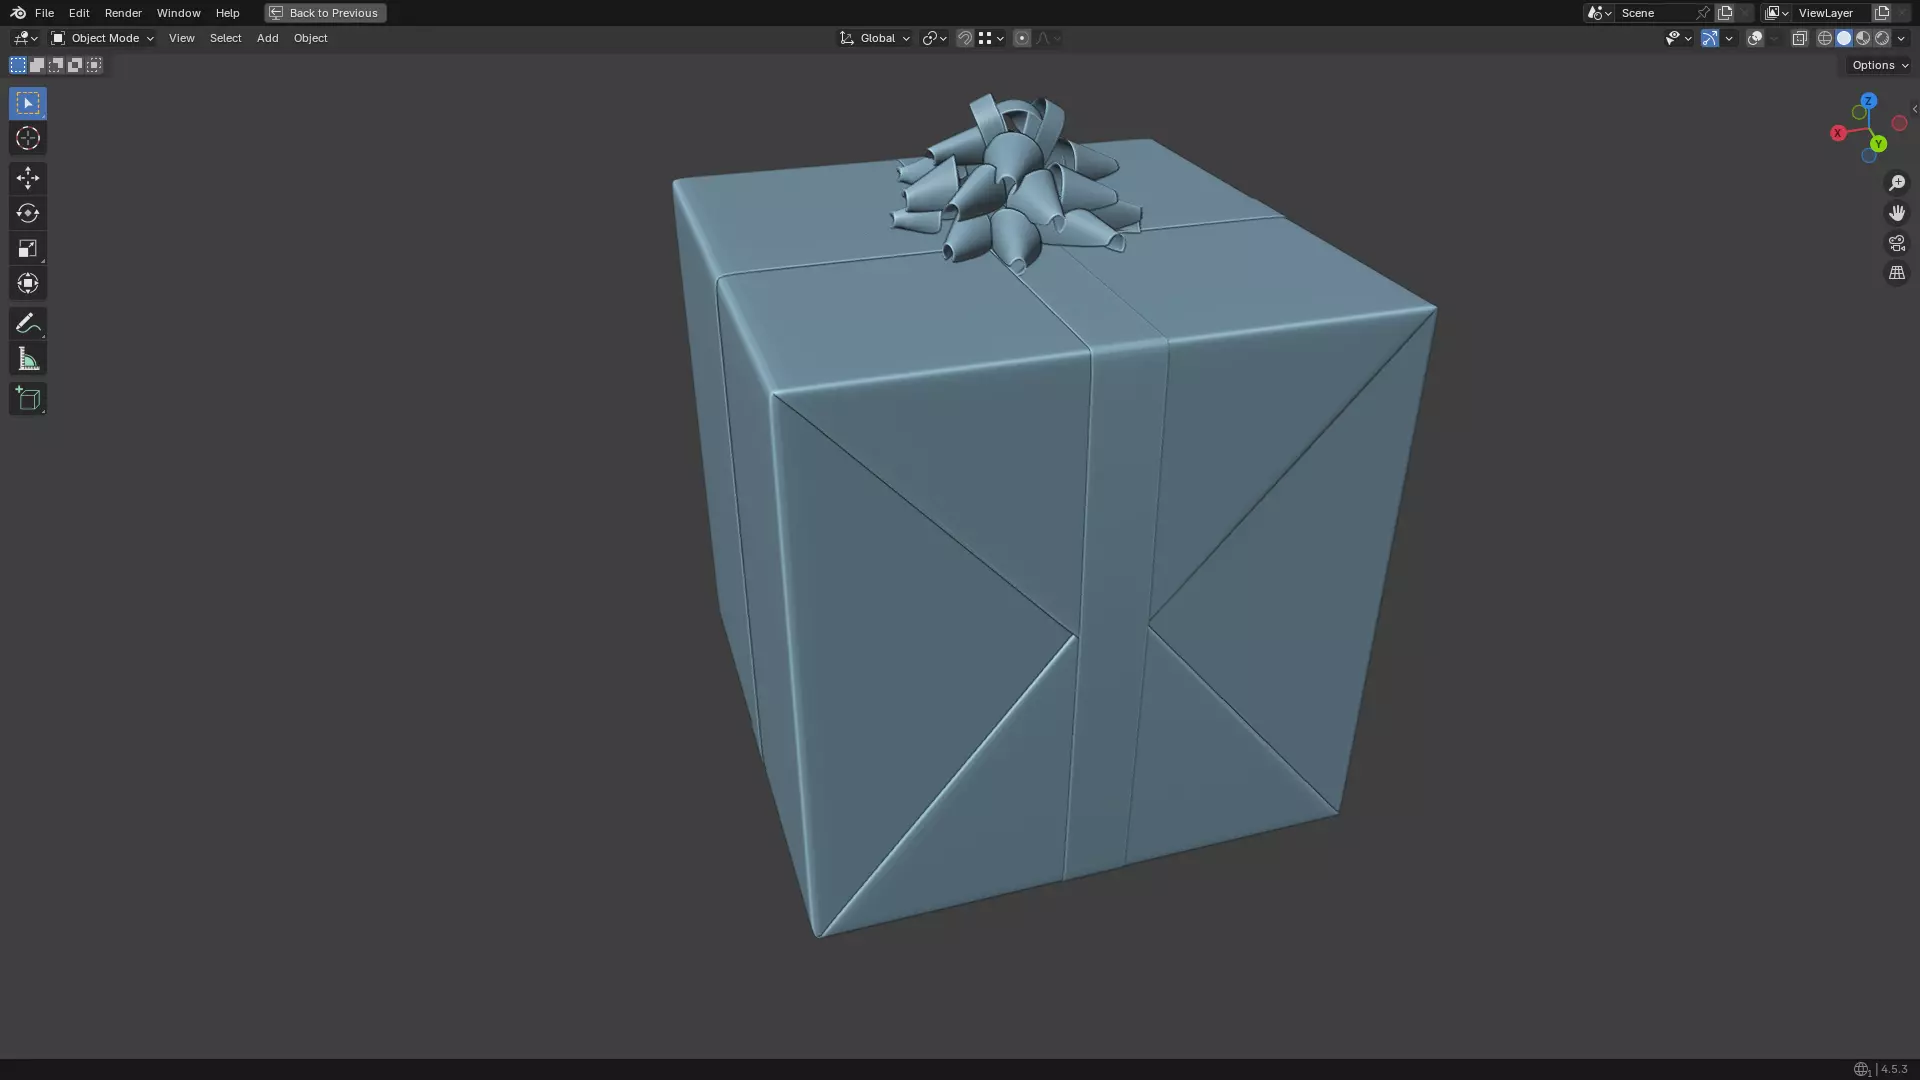Open the View menu
This screenshot has width=1920, height=1080.
click(181, 38)
